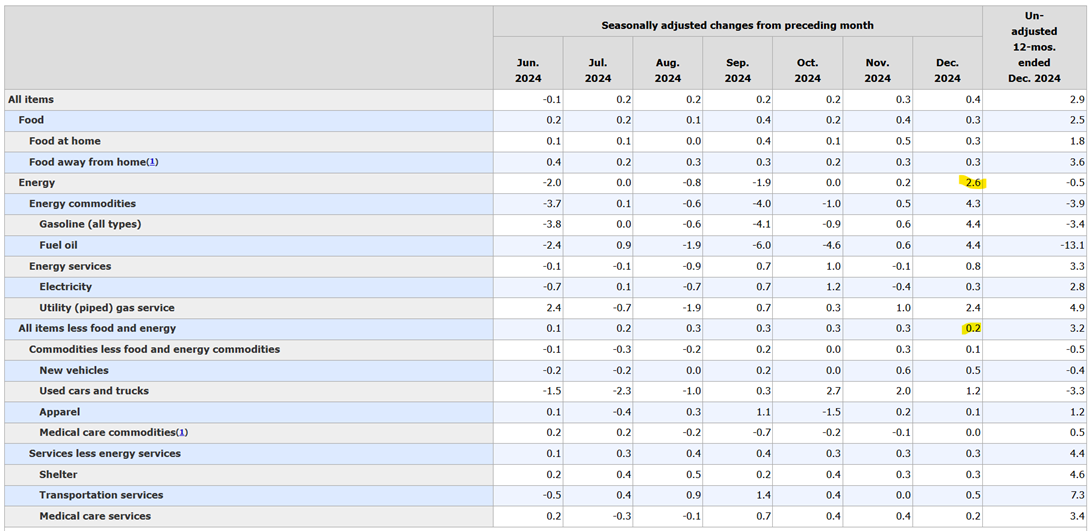The width and height of the screenshot is (1090, 531).
Task: Select highlighted 0.2 in All items less food and energy row
Action: (x=971, y=328)
